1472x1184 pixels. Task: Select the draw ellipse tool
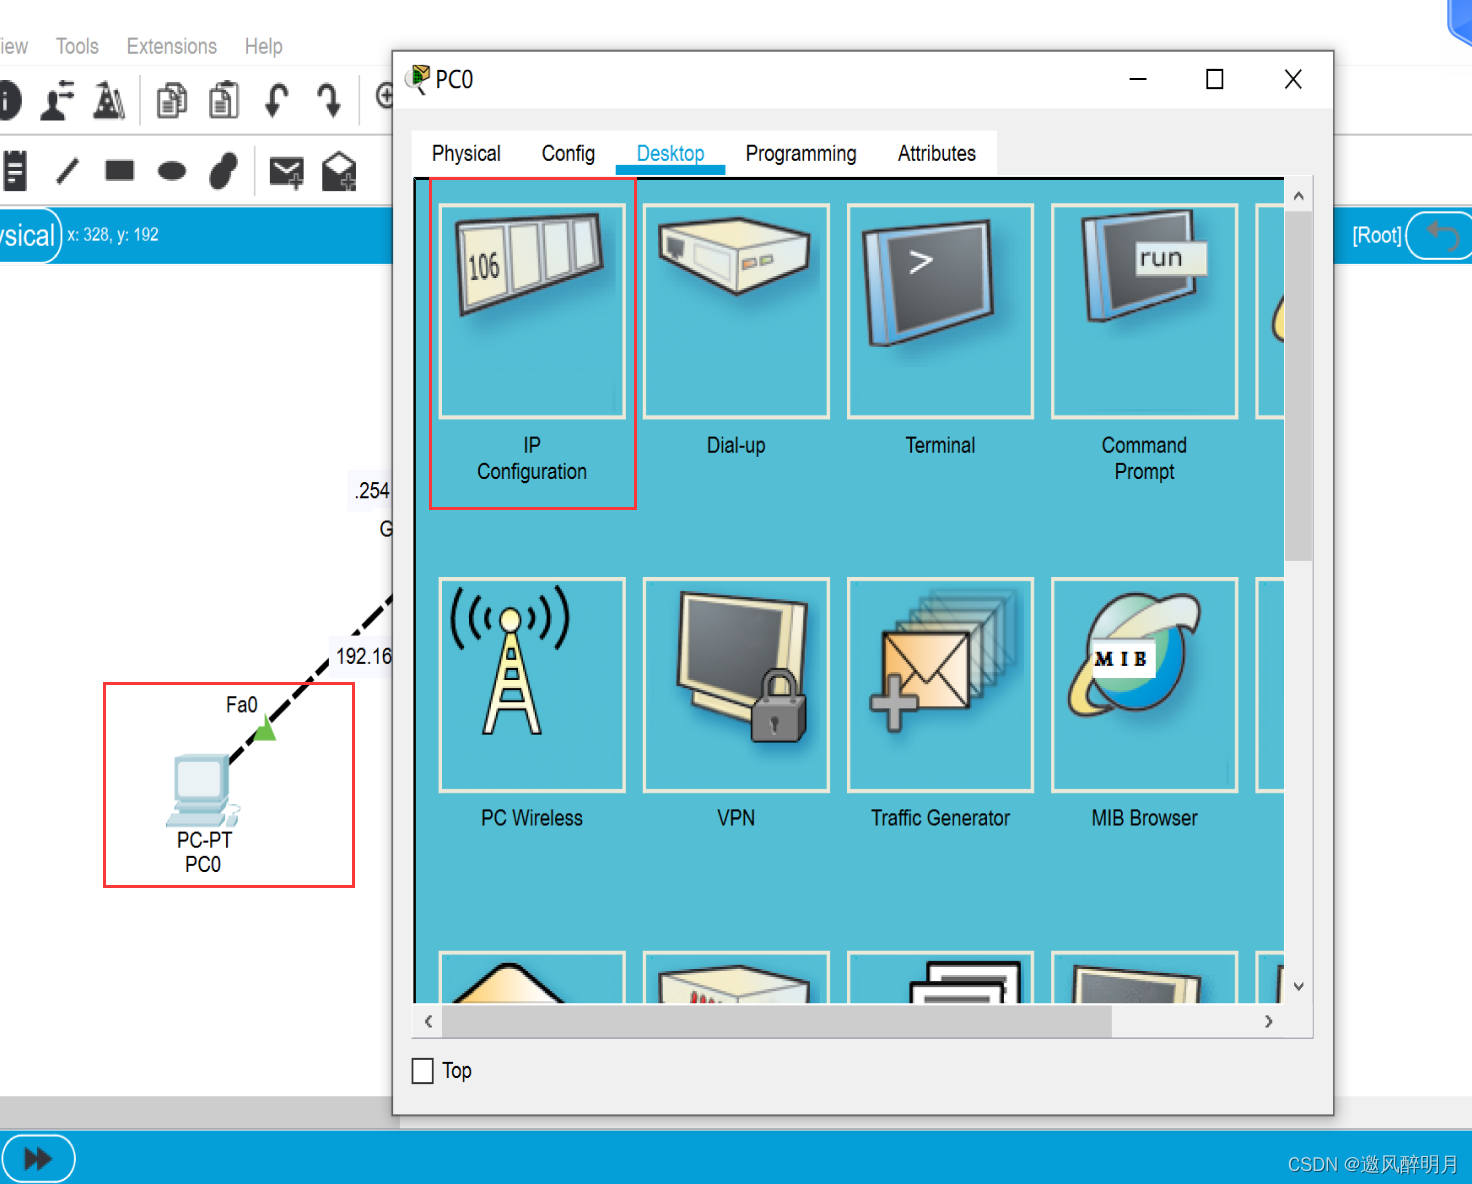(x=172, y=171)
